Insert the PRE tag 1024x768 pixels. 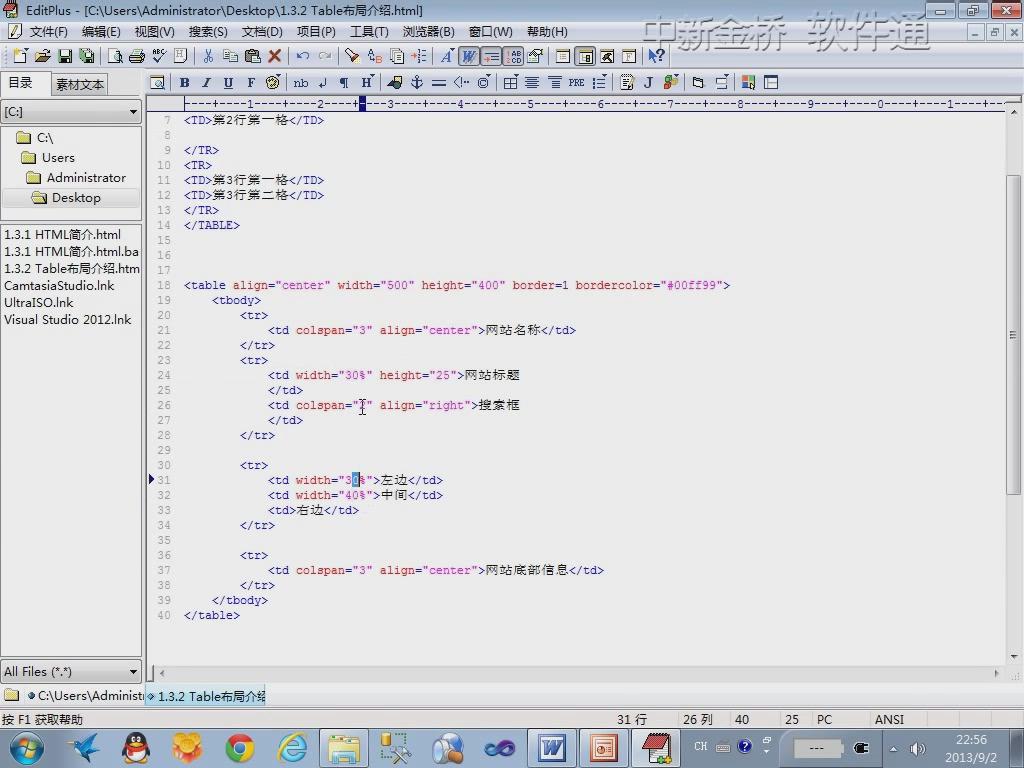click(576, 83)
